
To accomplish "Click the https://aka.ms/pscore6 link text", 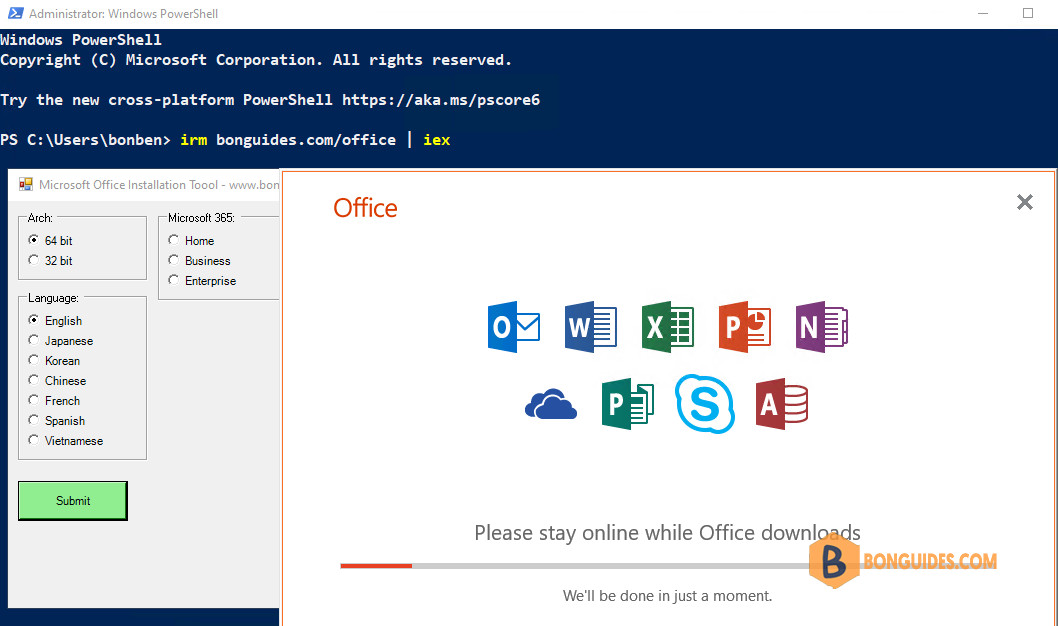I will click(x=441, y=100).
